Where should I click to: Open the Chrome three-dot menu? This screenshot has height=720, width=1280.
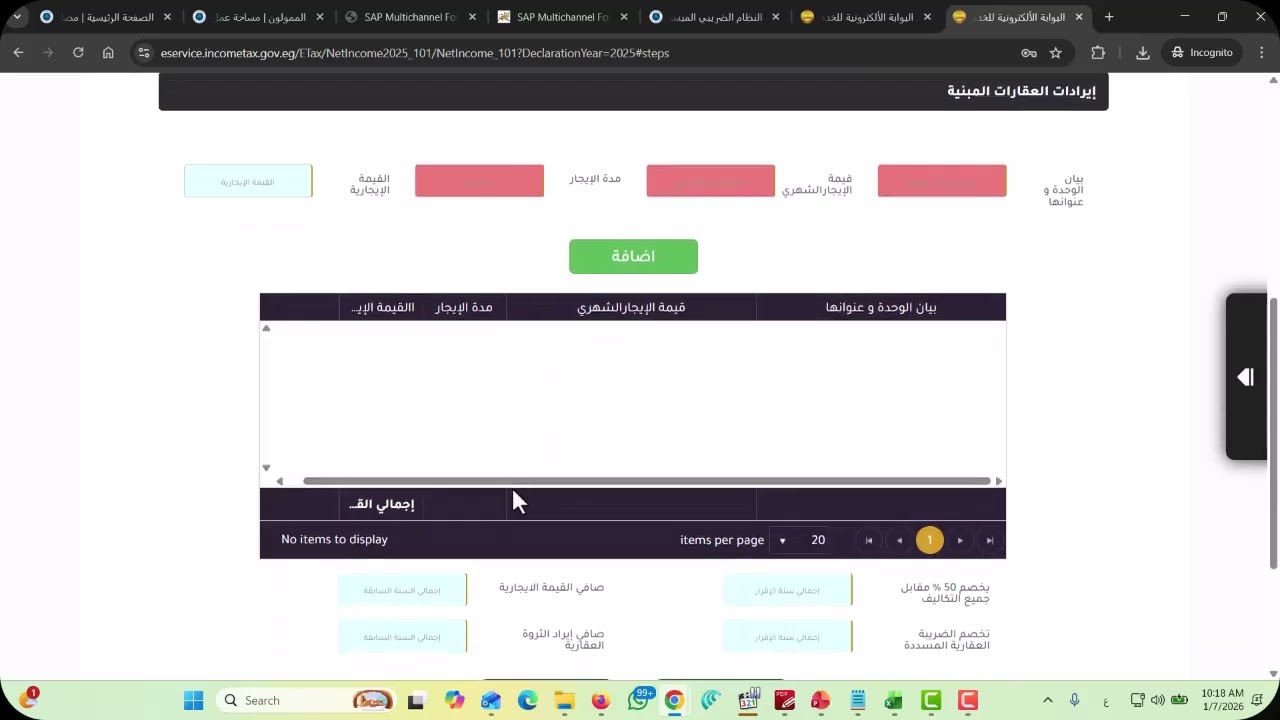pos(1261,53)
